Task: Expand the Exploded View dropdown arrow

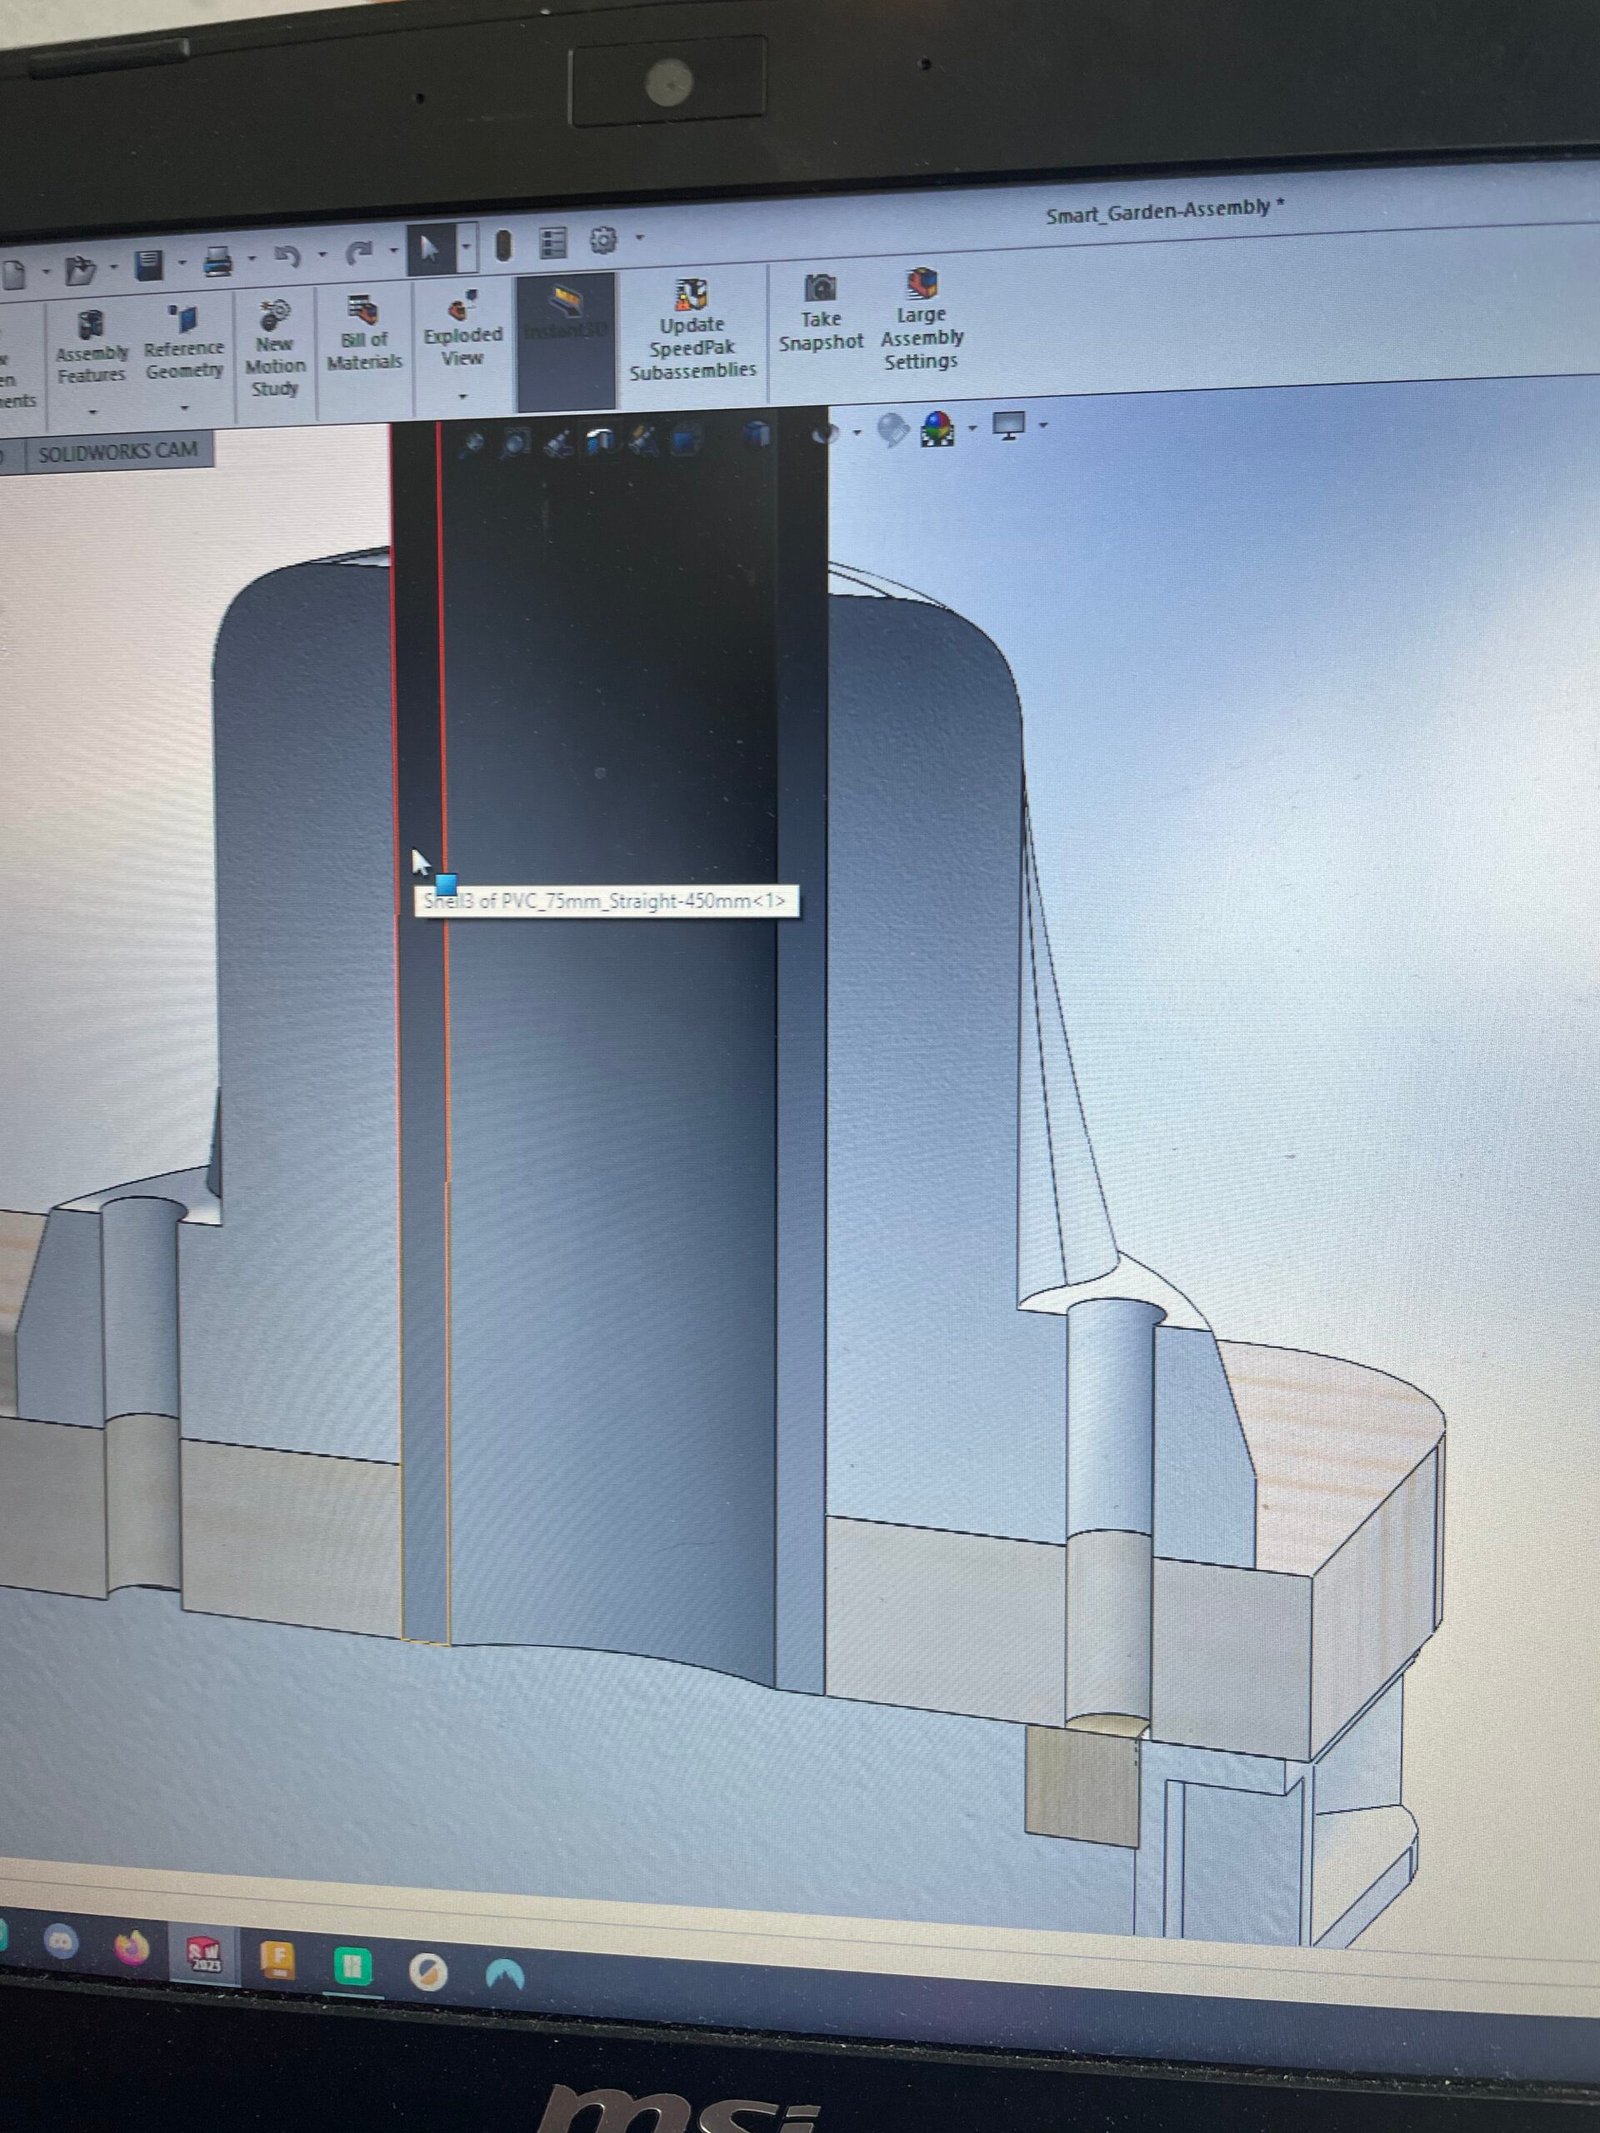Action: click(x=462, y=397)
